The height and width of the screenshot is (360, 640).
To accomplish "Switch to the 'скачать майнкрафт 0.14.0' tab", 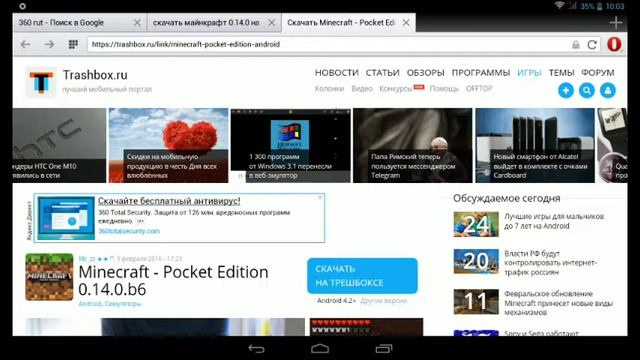I will click(214, 22).
